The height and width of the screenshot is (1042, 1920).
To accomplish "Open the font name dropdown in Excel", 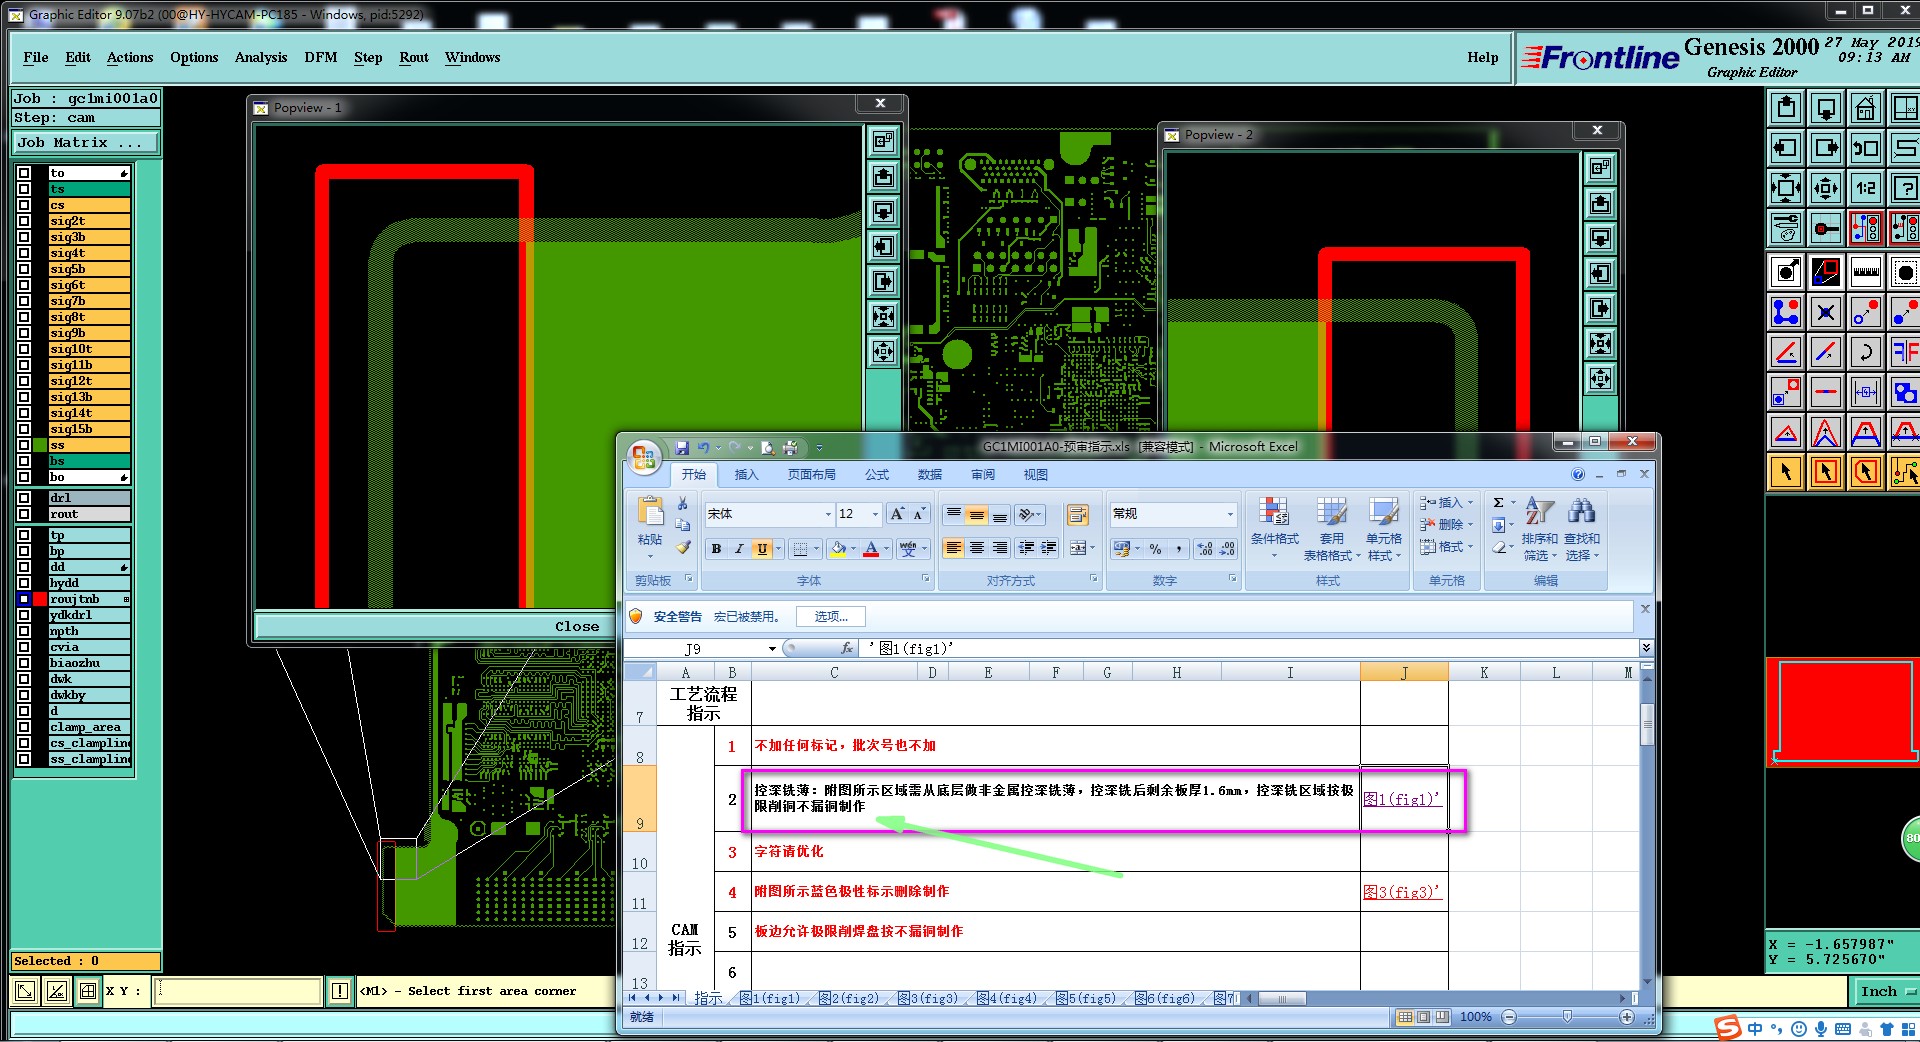I will coord(828,514).
